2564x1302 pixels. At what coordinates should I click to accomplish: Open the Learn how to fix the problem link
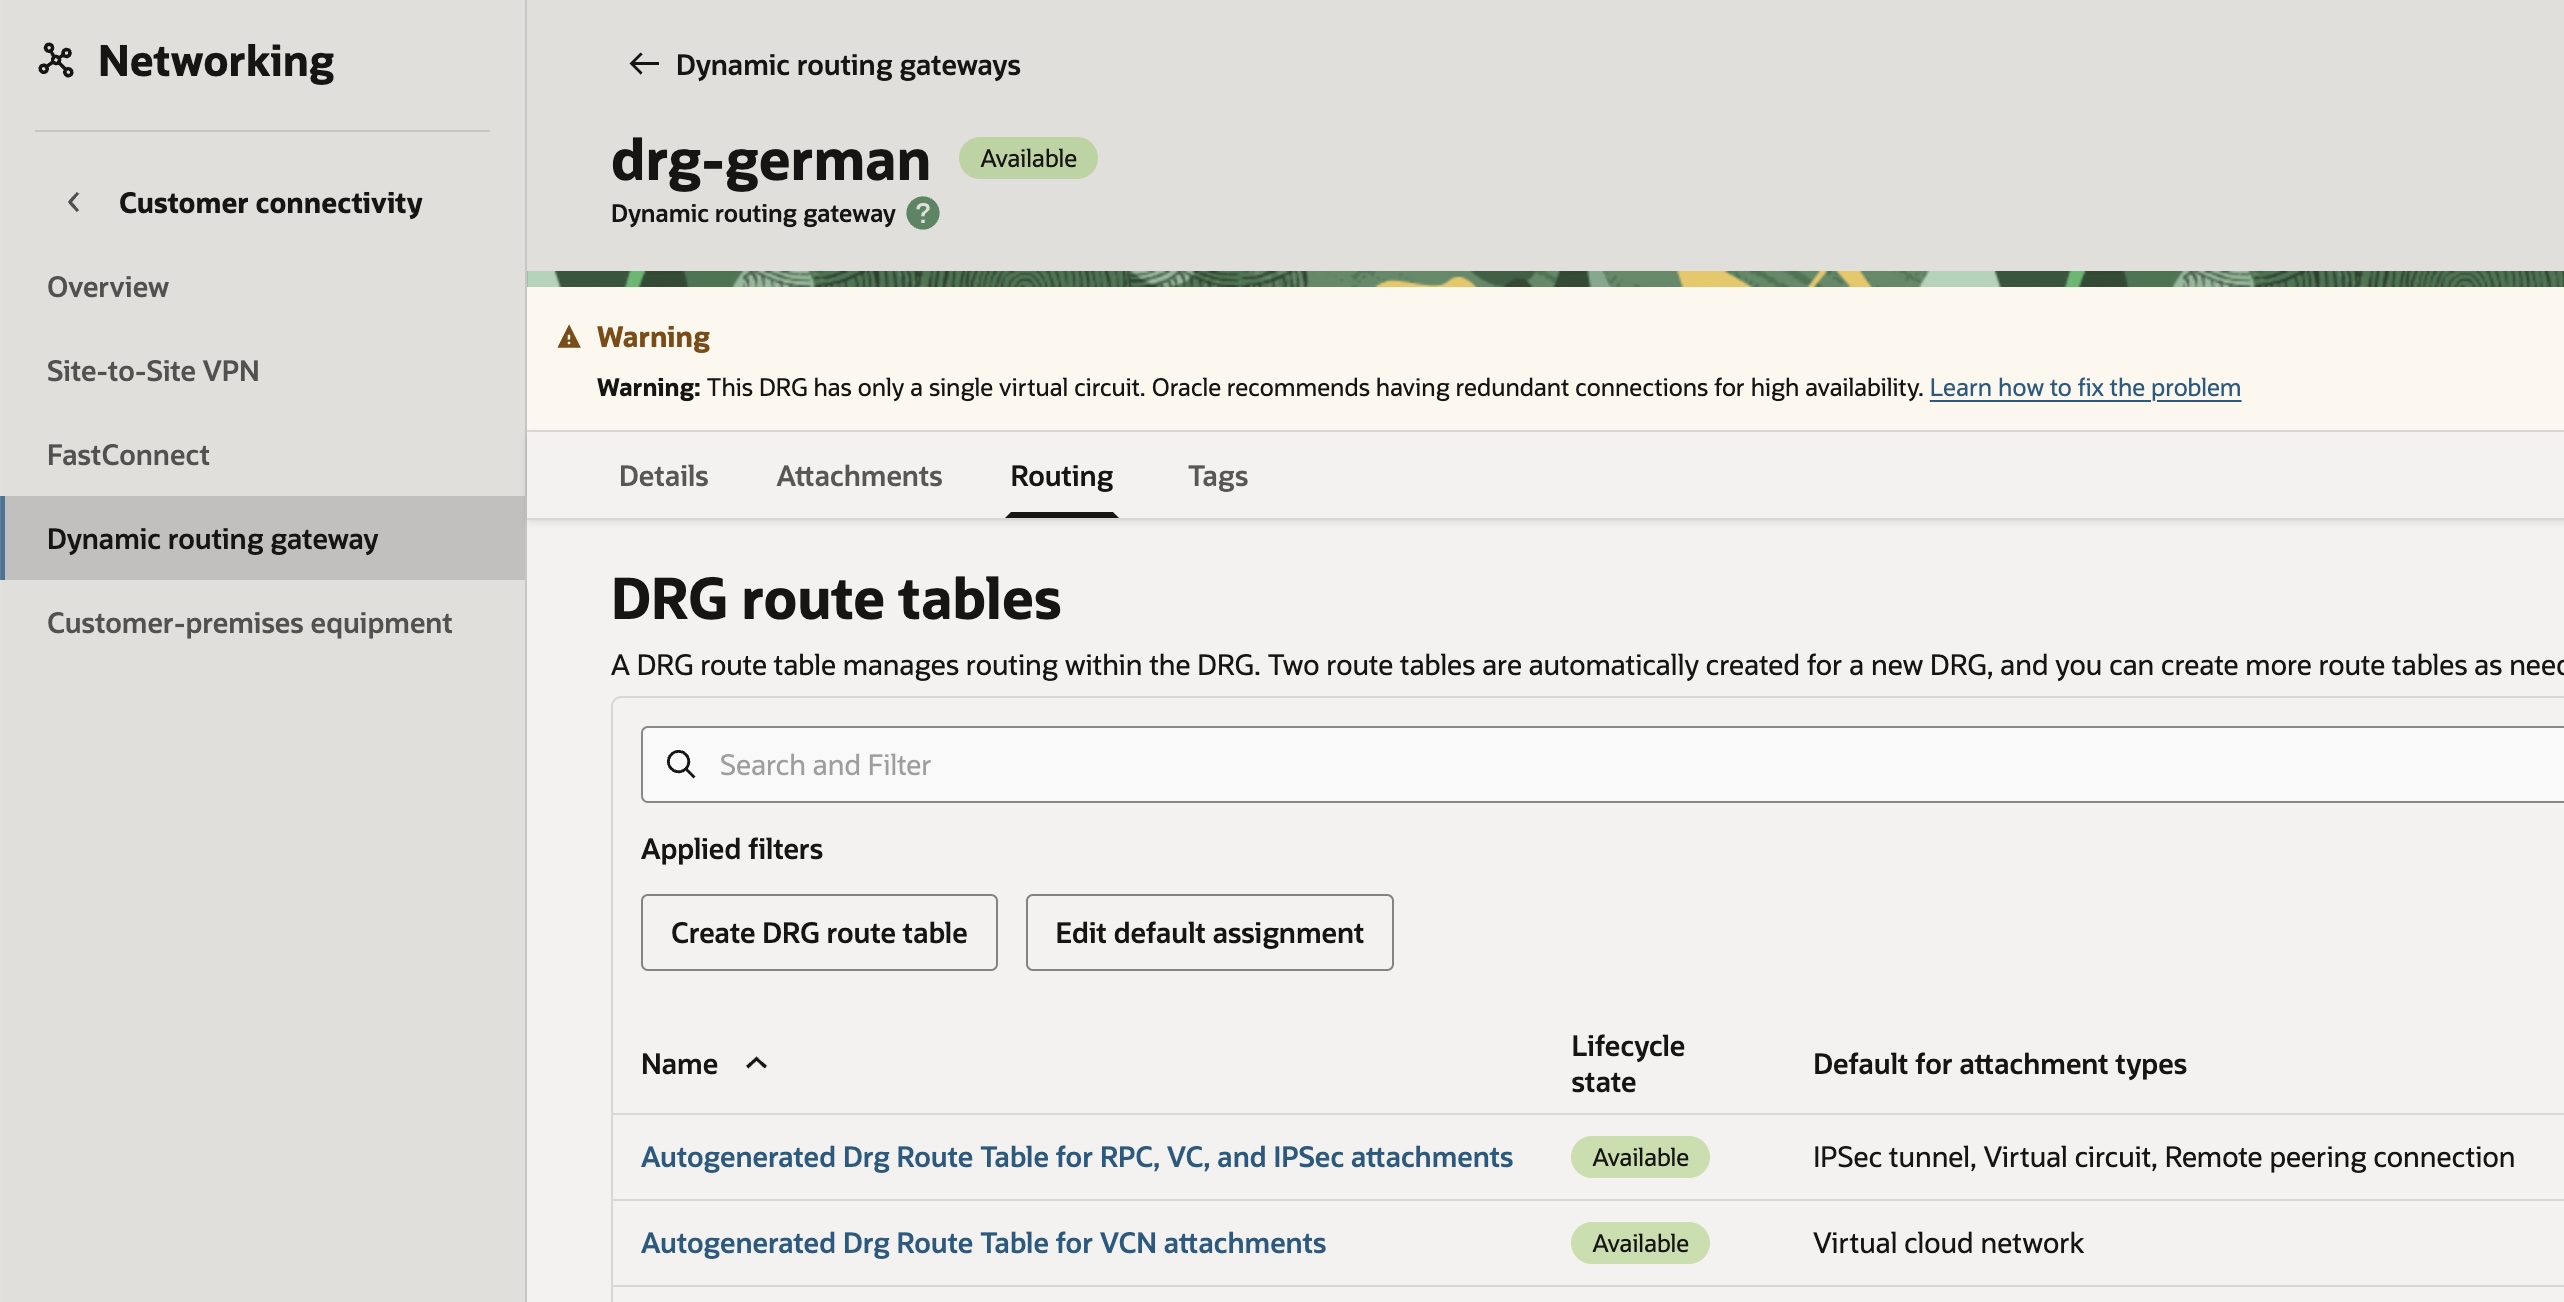(x=2085, y=387)
